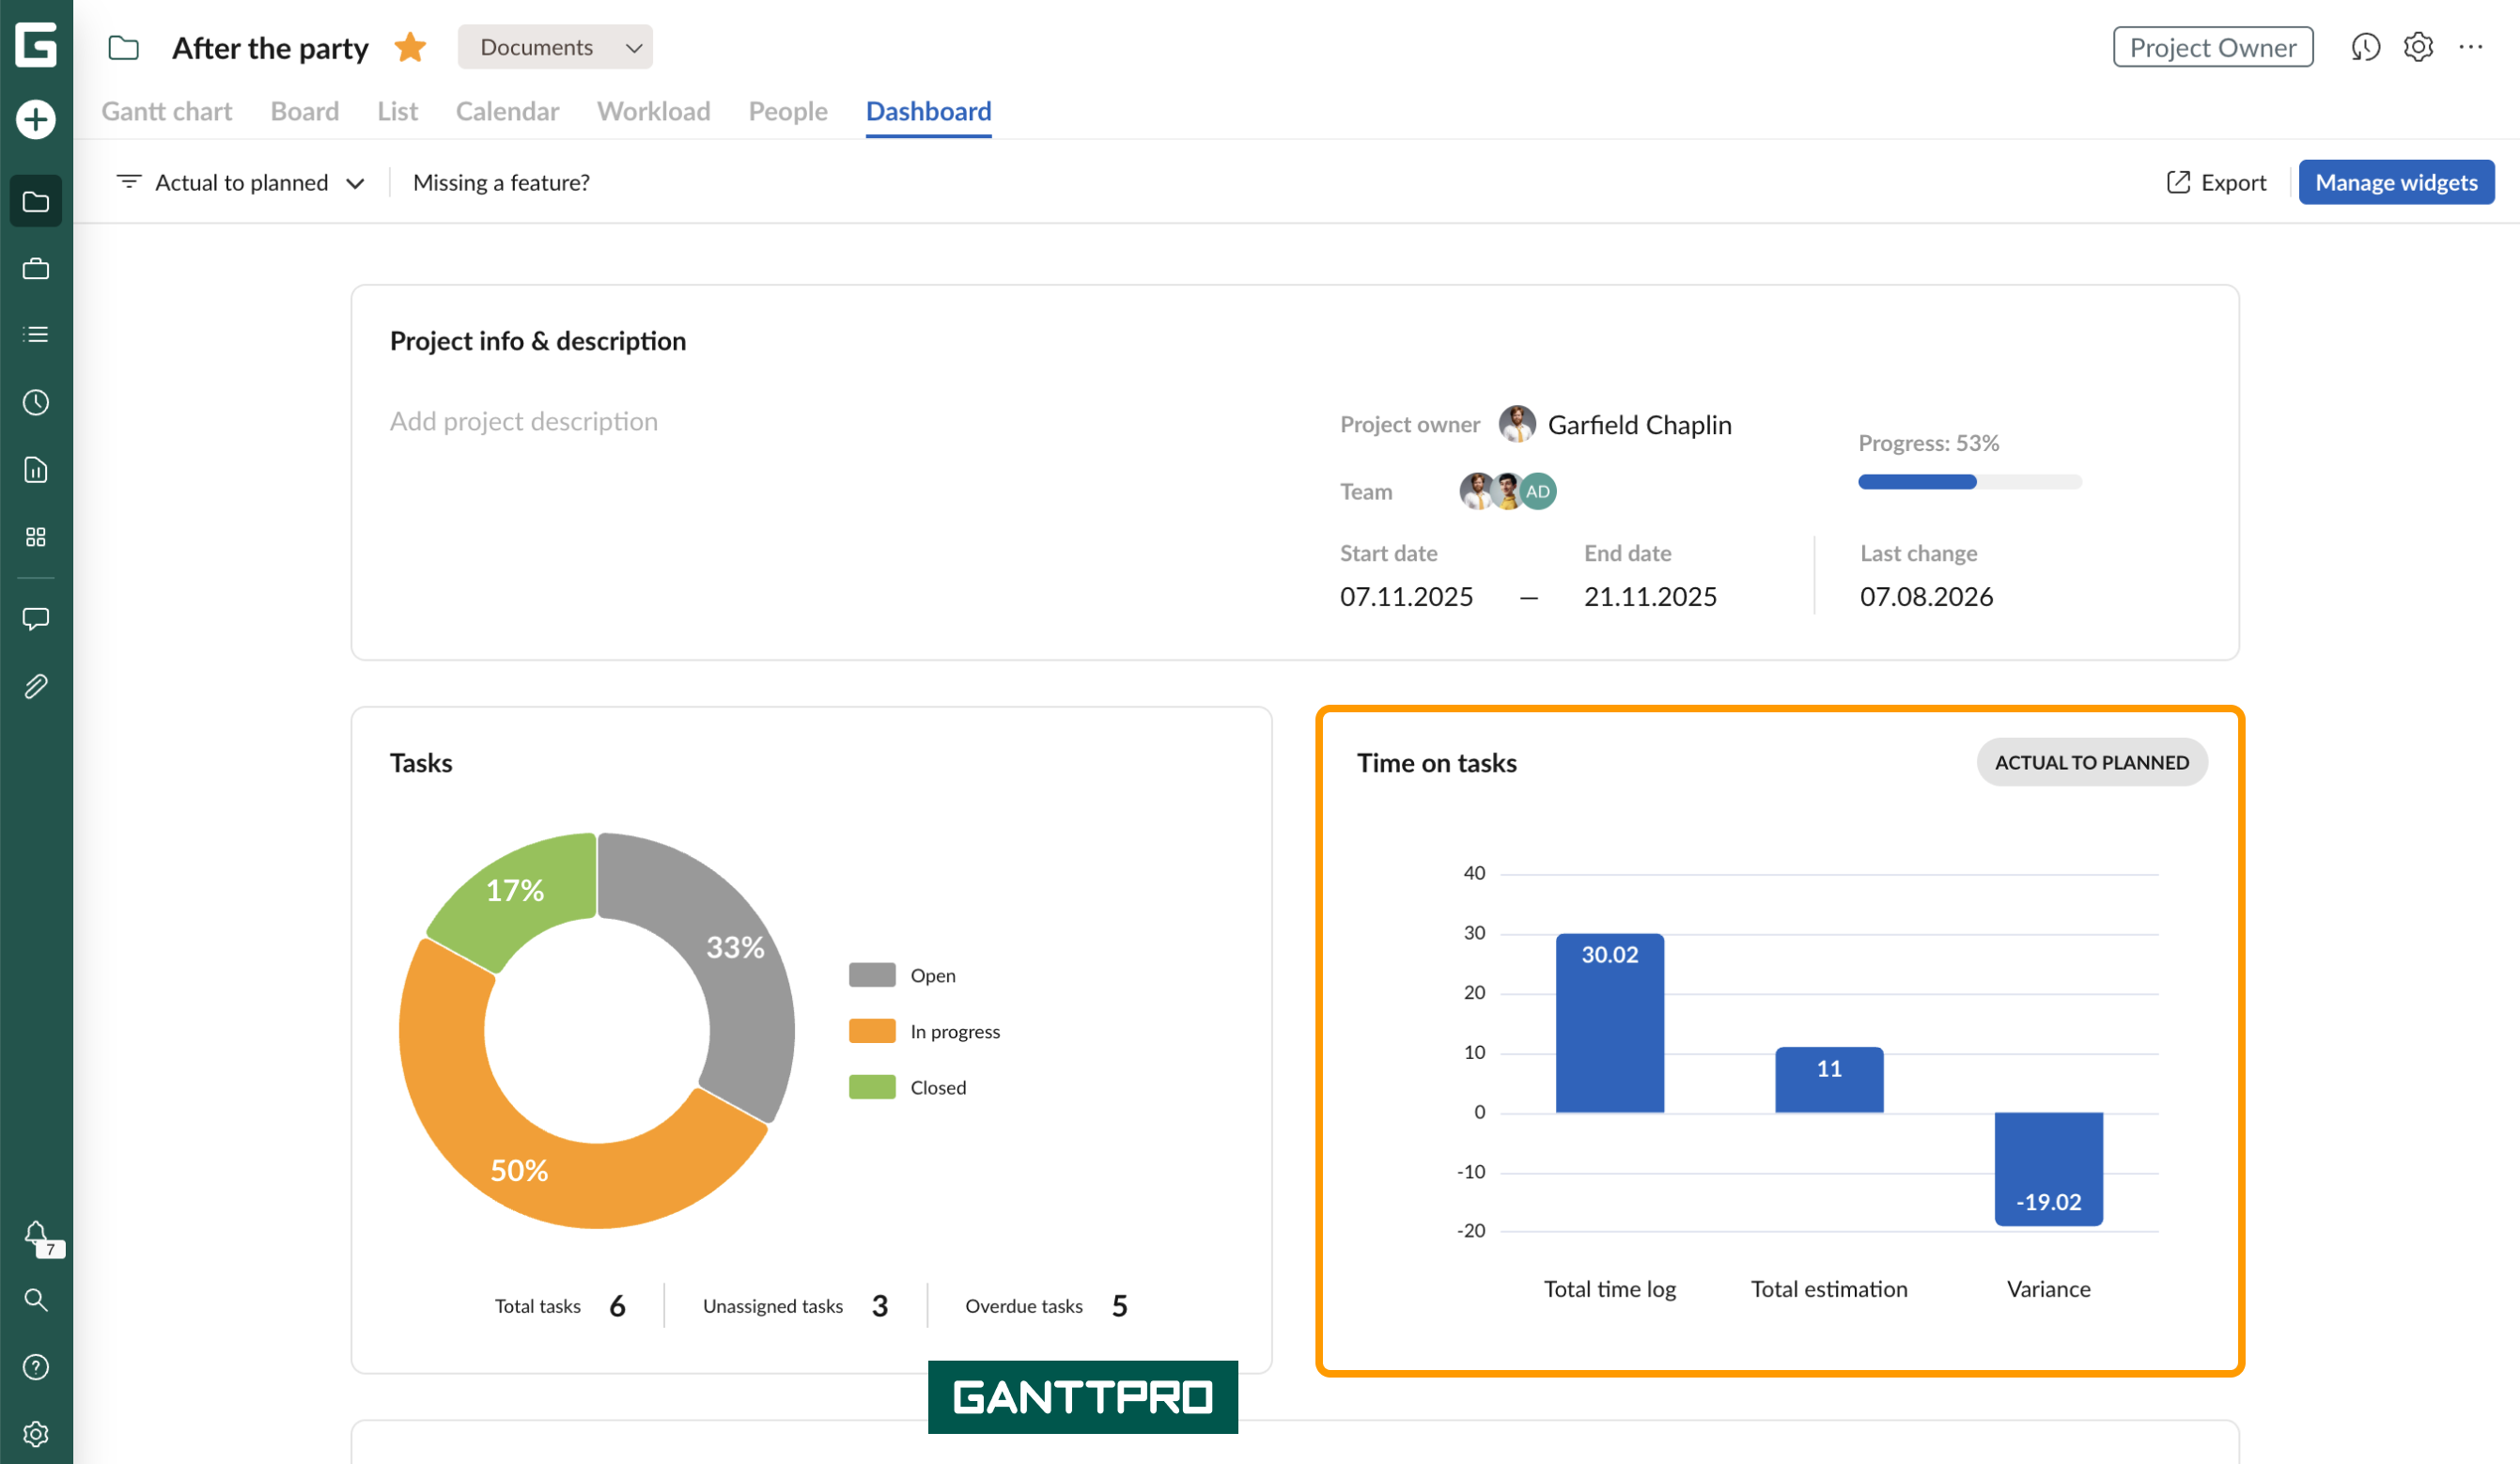
Task: Click the -19.02 Variance bar
Action: point(2049,1169)
